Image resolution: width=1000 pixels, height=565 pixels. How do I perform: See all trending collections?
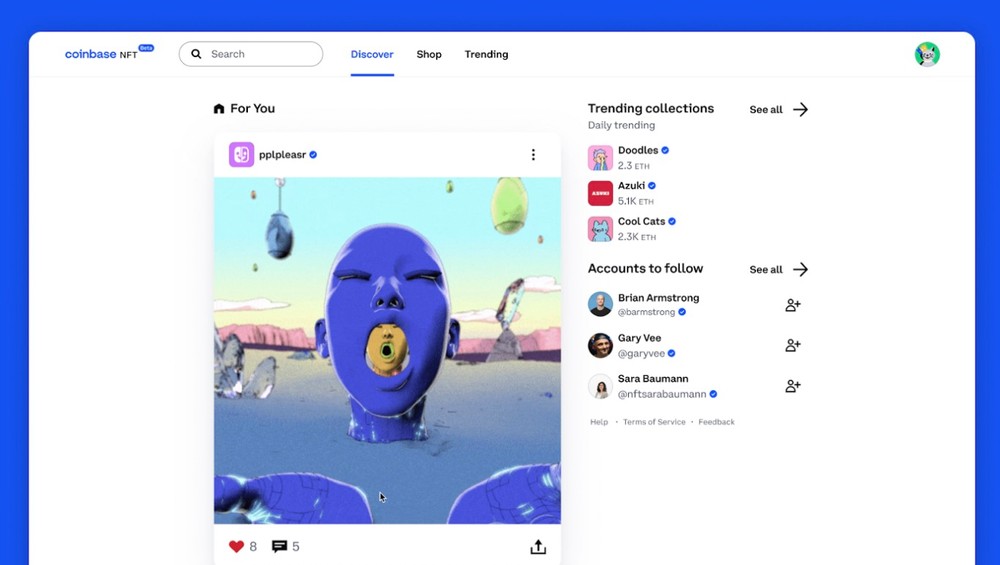pyautogui.click(x=766, y=110)
